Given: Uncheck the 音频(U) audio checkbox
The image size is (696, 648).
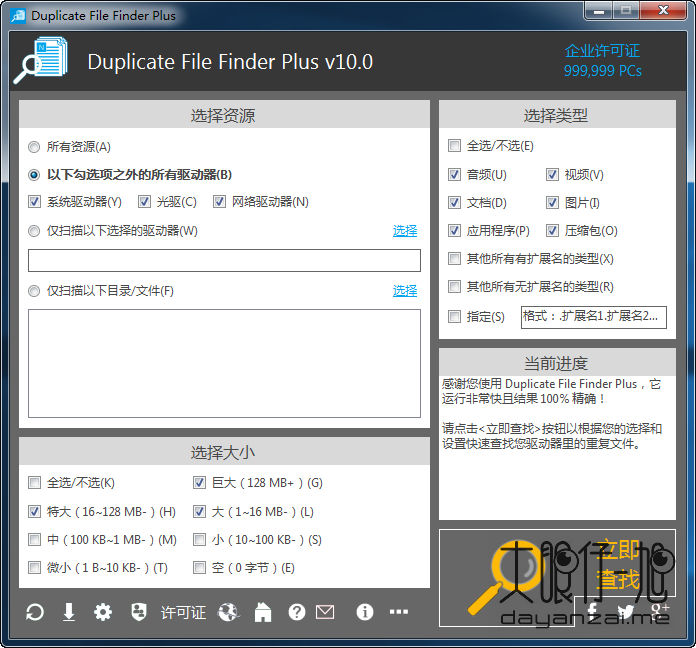Looking at the screenshot, I should coord(454,174).
